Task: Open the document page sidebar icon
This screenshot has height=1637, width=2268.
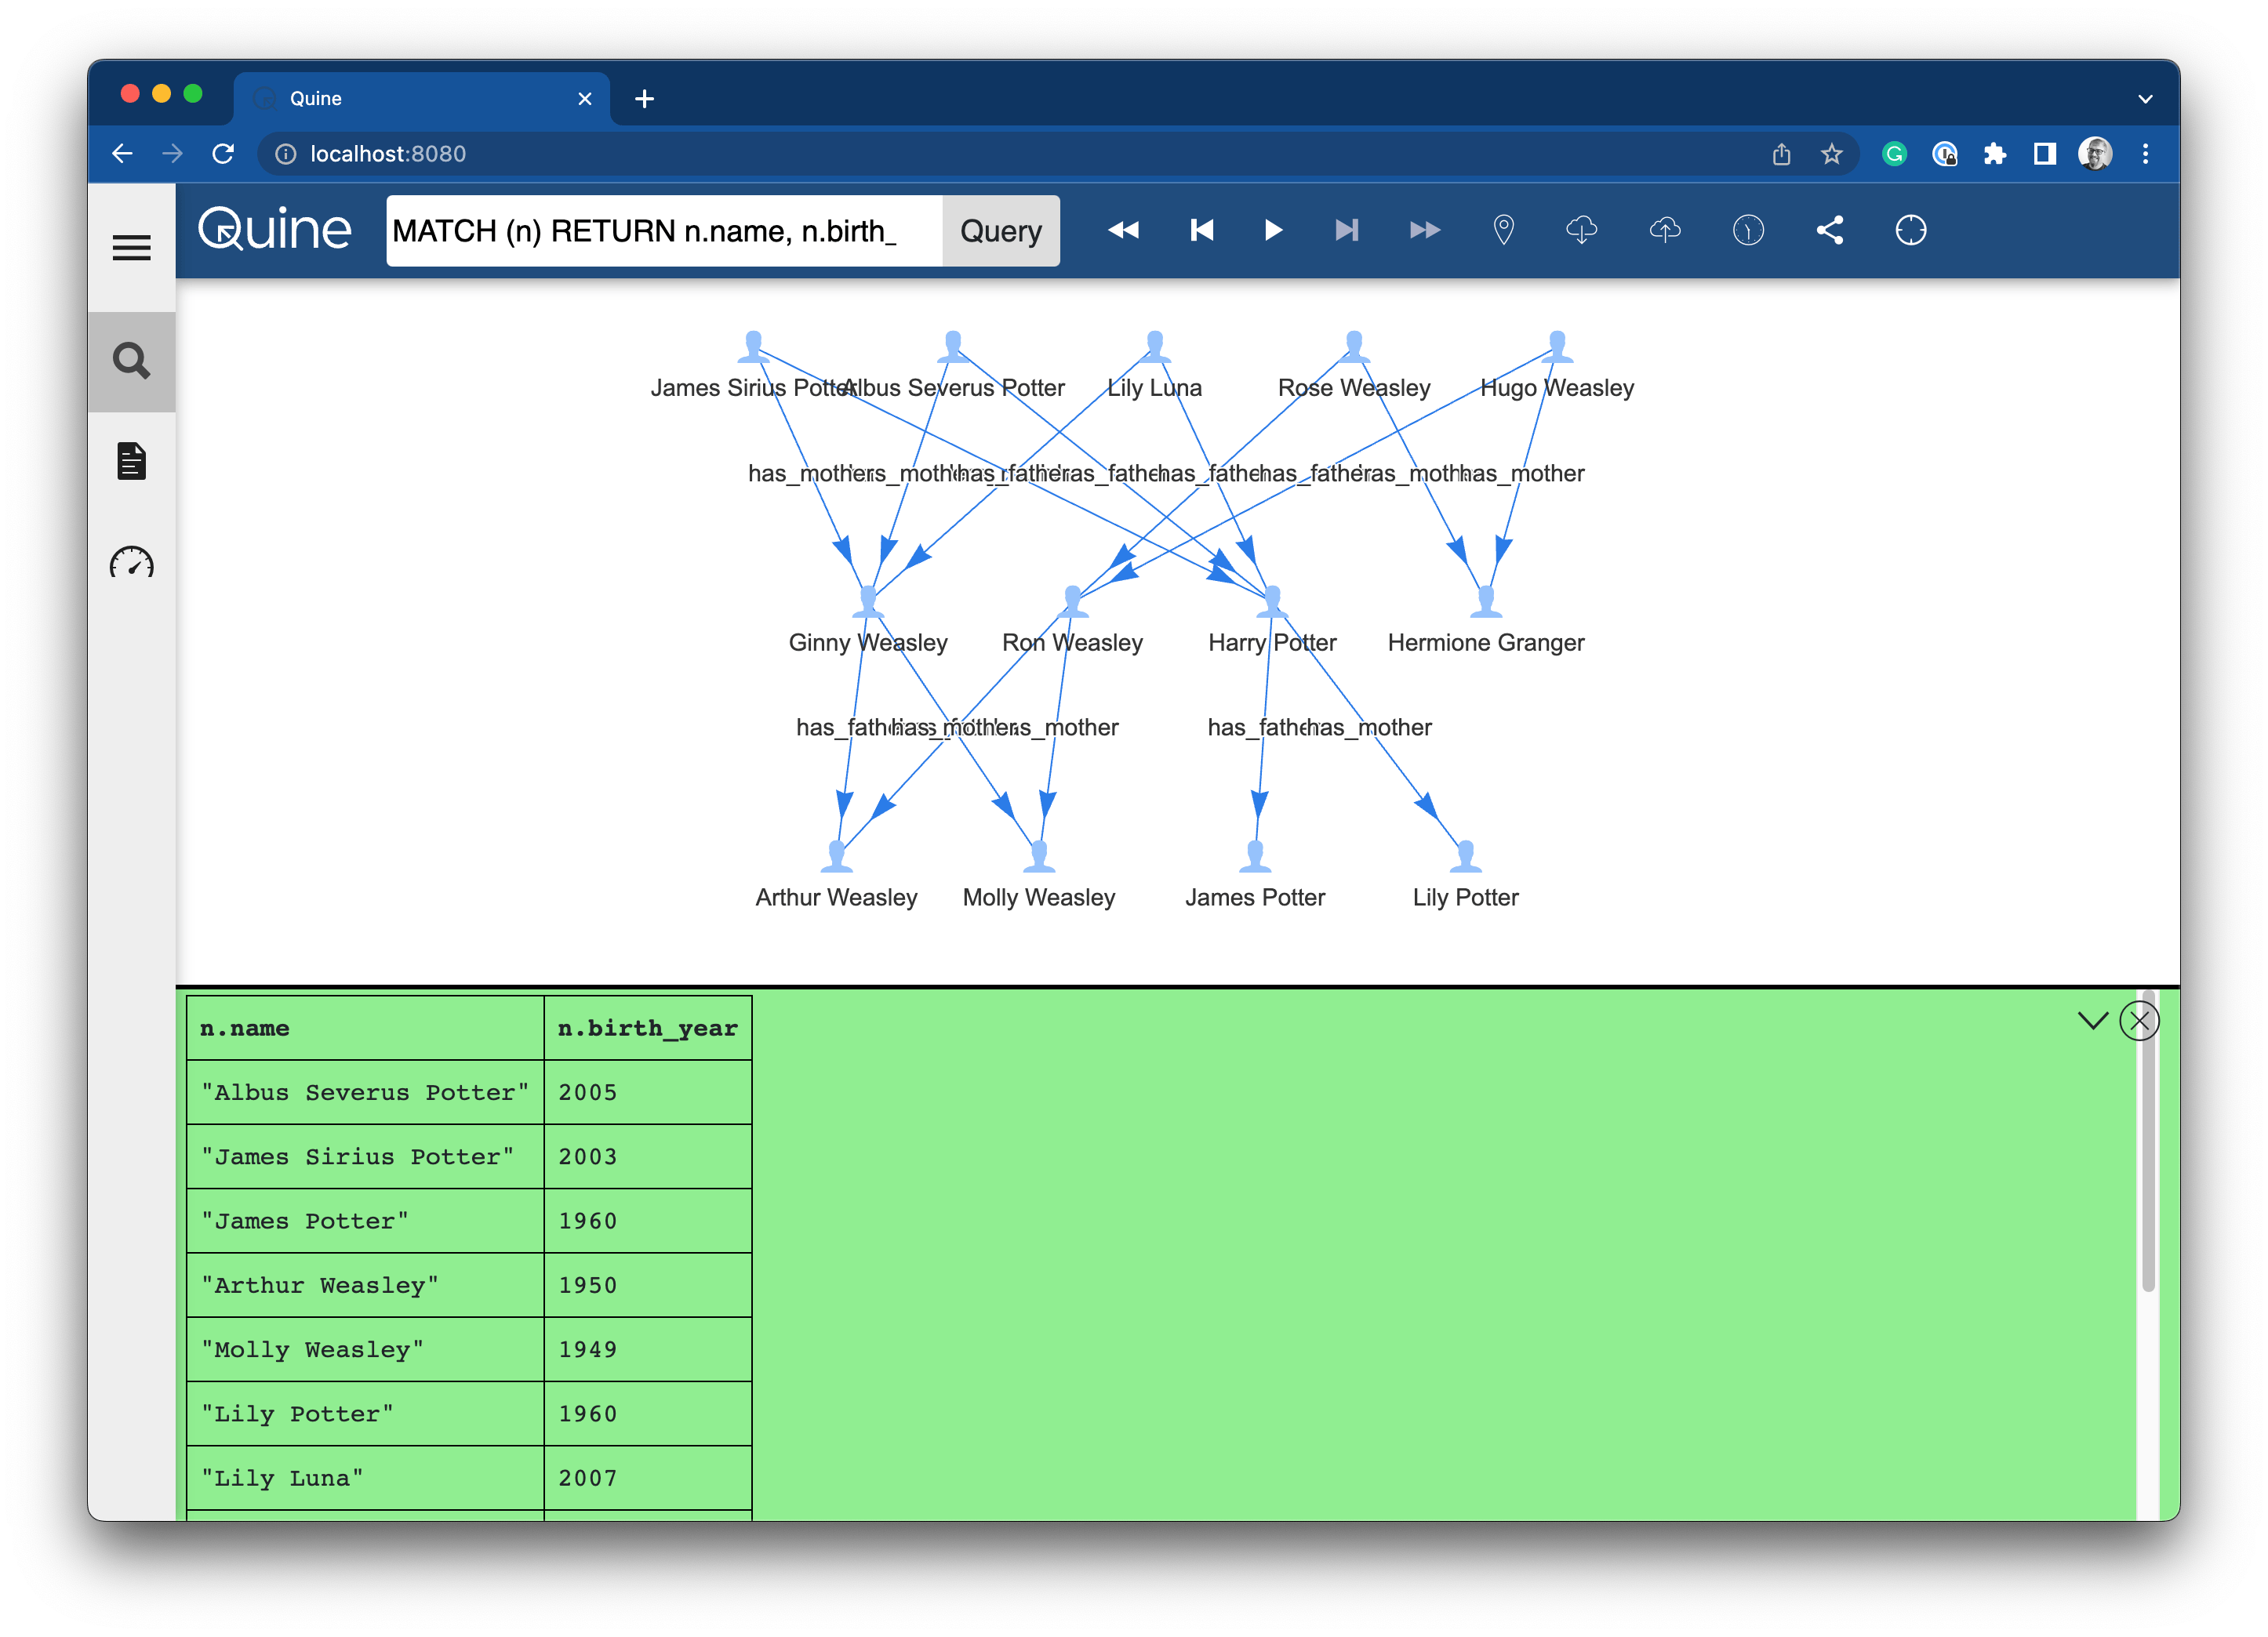Action: [131, 461]
